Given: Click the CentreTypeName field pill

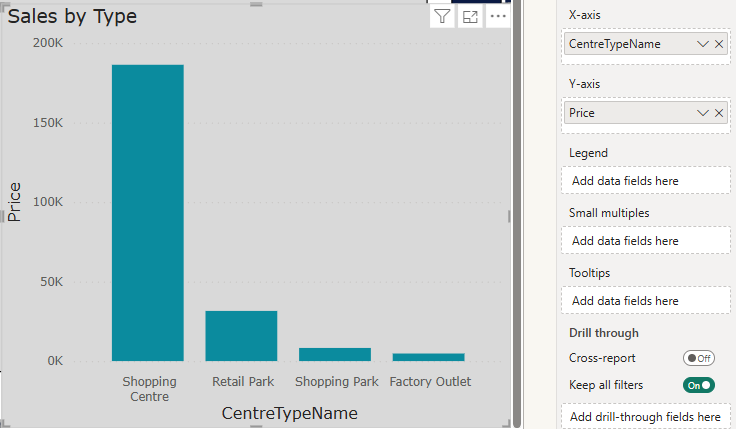Looking at the screenshot, I should point(646,44).
